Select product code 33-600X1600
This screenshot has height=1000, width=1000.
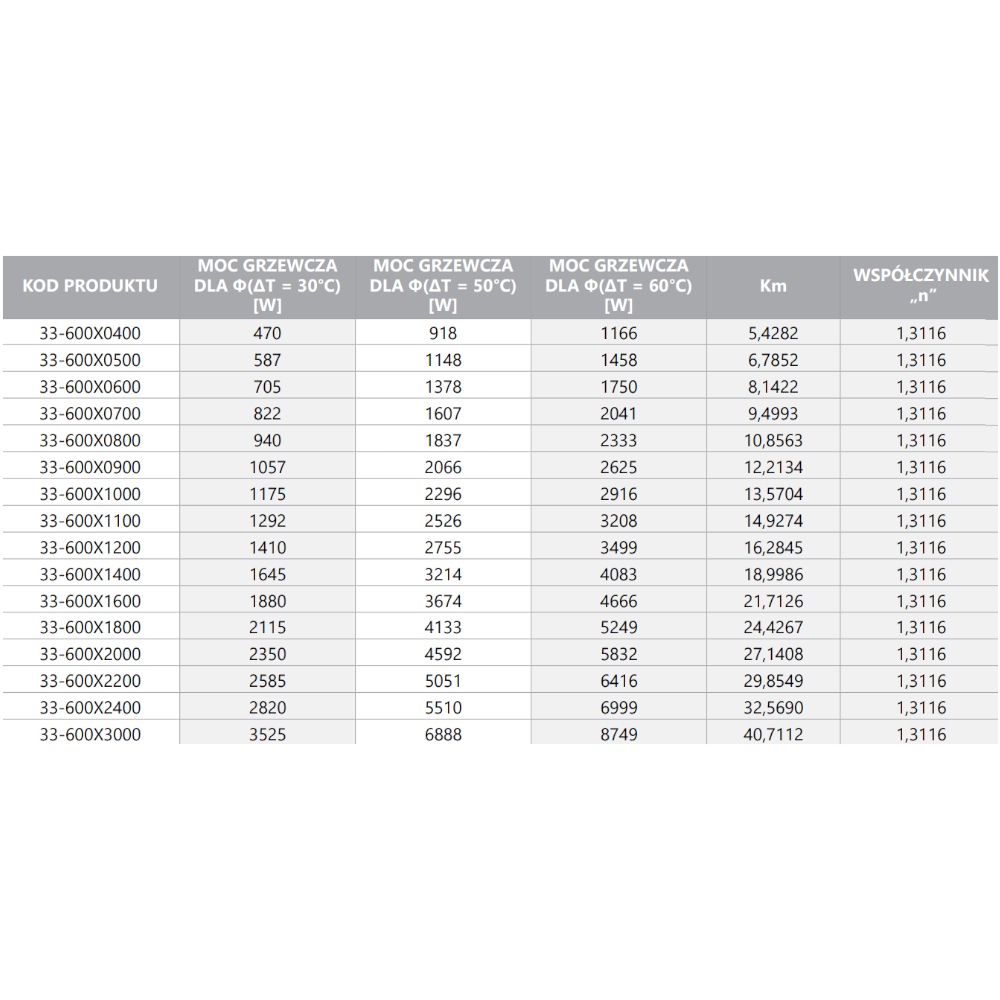click(90, 601)
